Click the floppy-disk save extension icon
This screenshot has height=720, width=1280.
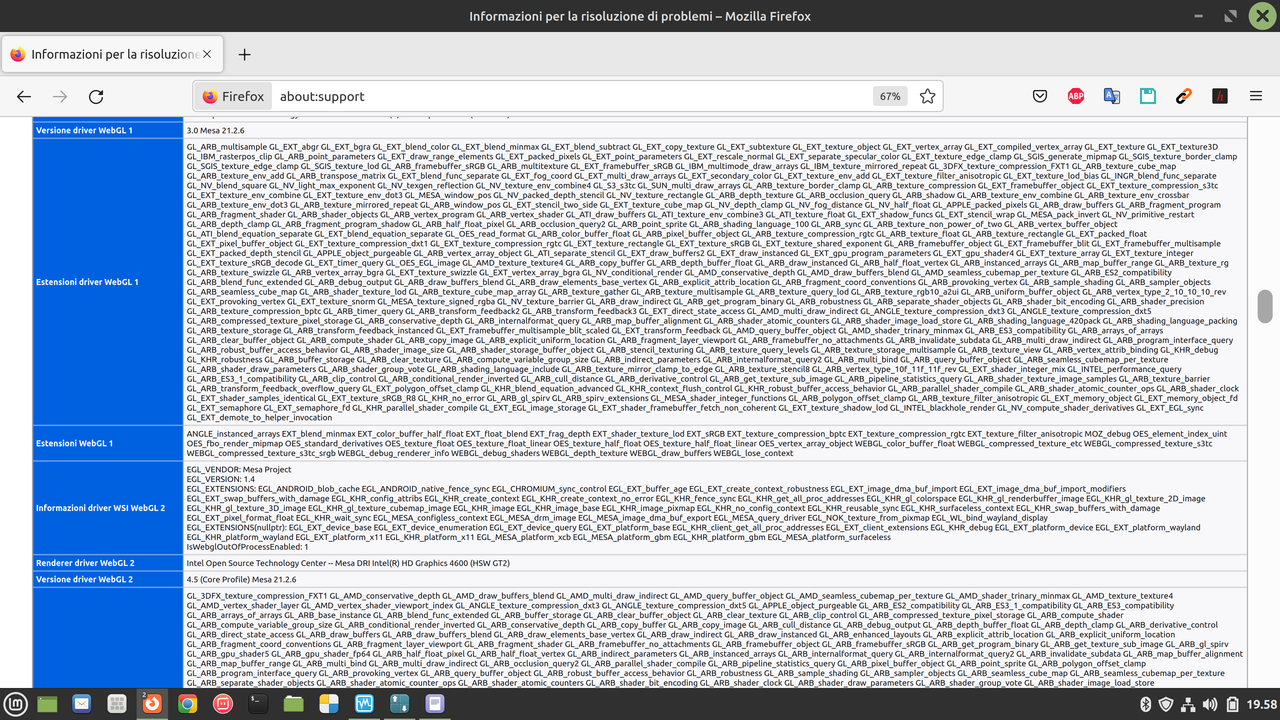pyautogui.click(x=1147, y=96)
